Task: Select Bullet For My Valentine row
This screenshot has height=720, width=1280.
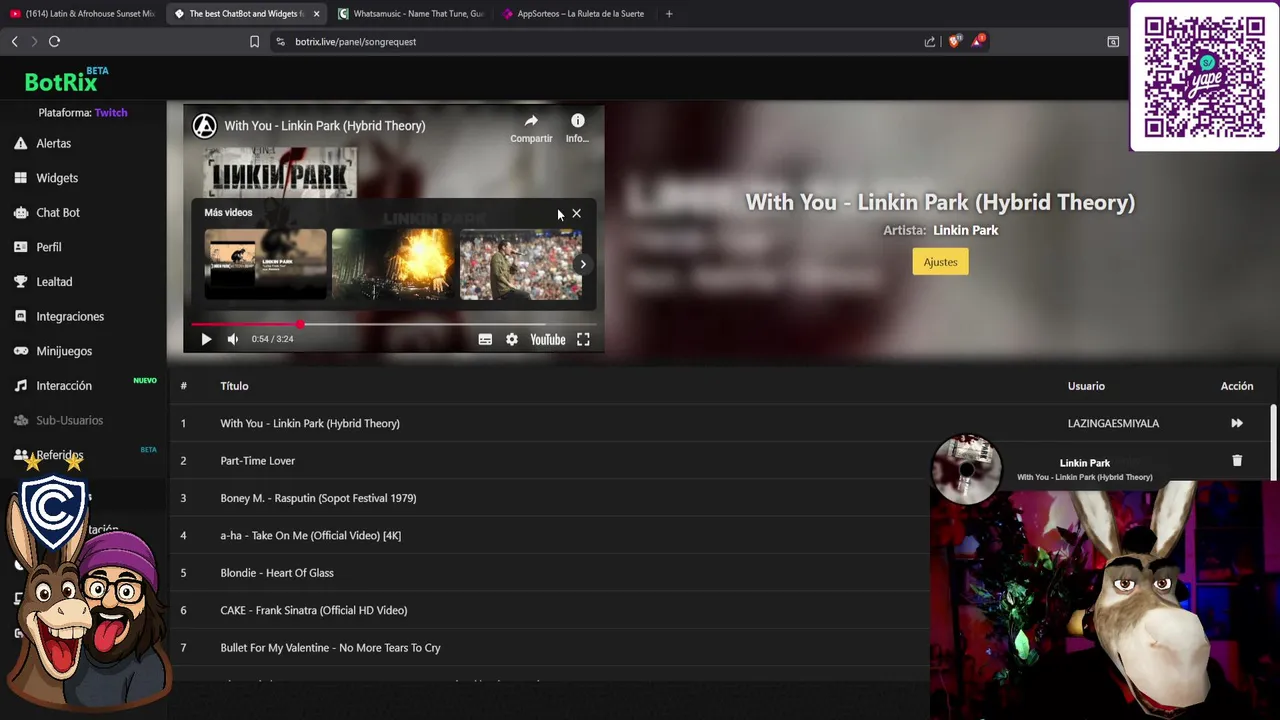Action: tap(548, 648)
